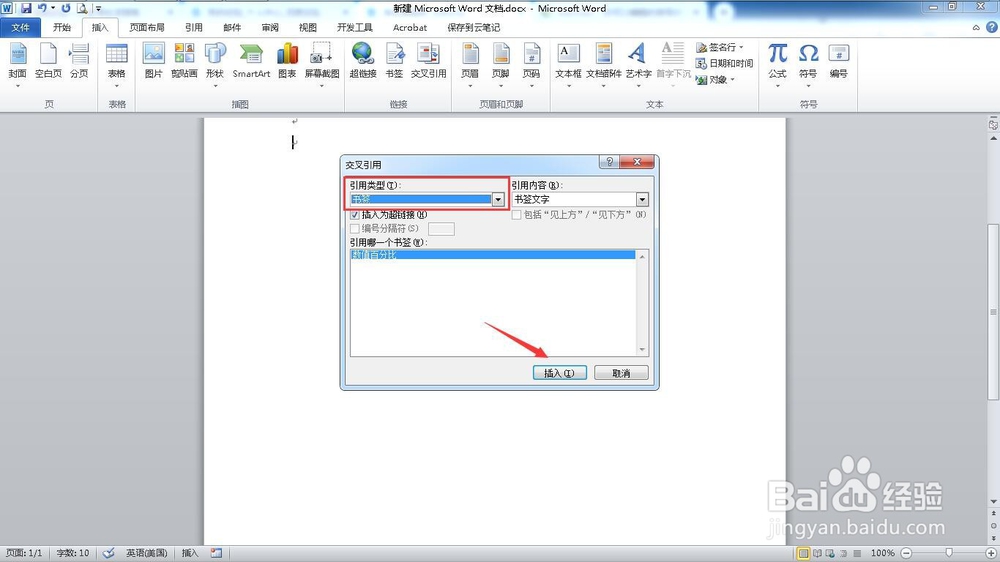Switch to the Developer (开发工具) tab
Image resolution: width=1000 pixels, height=562 pixels.
coord(355,27)
